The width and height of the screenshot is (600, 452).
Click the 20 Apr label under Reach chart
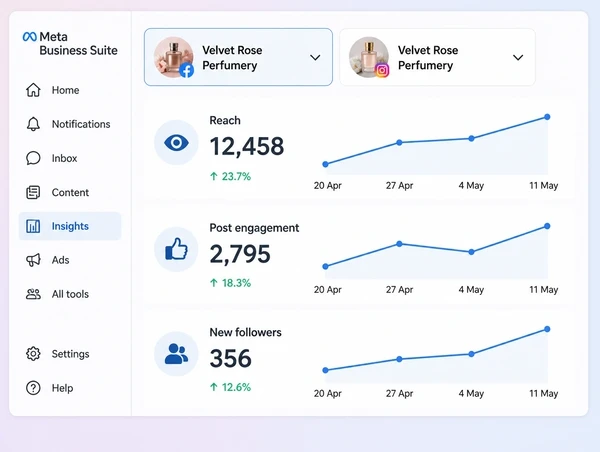[328, 186]
